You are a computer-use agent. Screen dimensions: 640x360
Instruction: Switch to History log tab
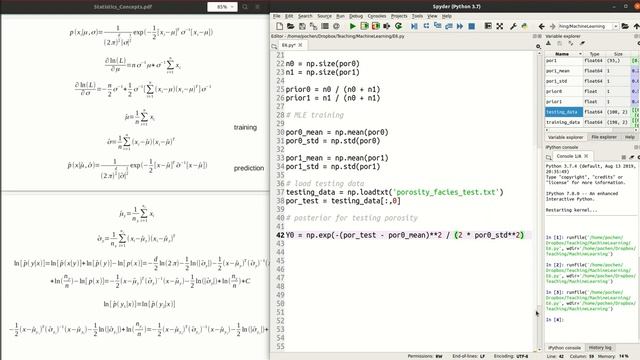(600, 347)
